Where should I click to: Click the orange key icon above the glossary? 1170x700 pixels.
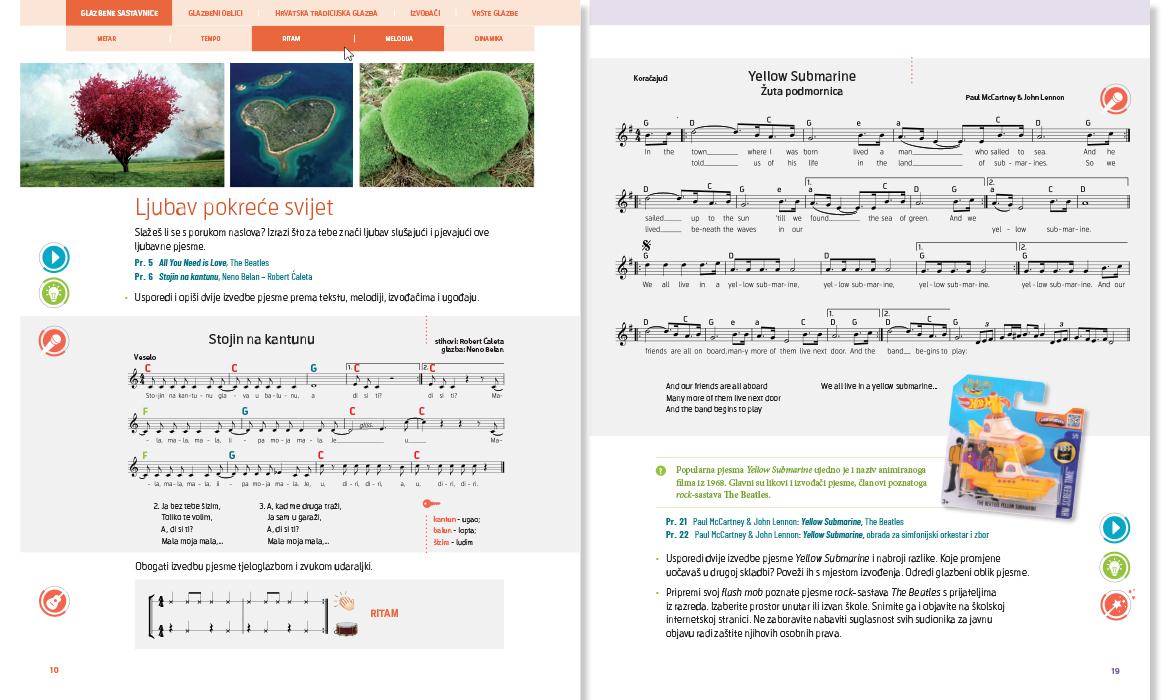(429, 504)
